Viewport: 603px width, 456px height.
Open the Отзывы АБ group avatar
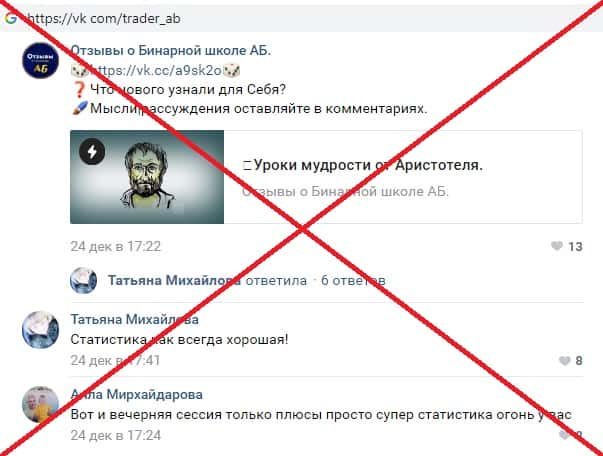click(40, 60)
